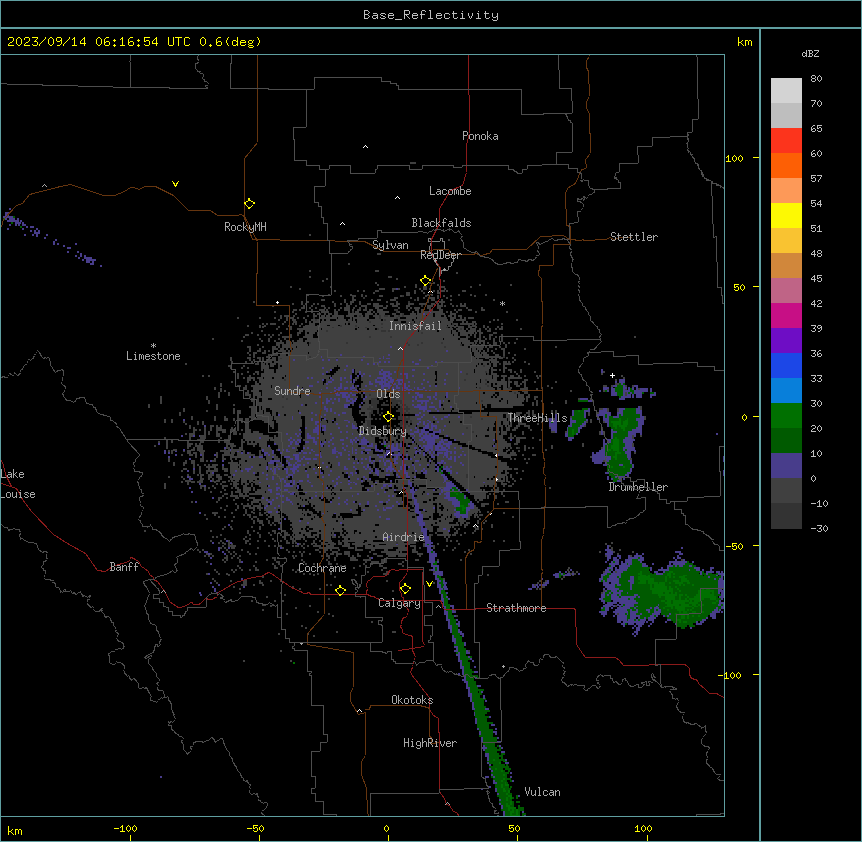Click the HighRiver label

click(x=430, y=743)
